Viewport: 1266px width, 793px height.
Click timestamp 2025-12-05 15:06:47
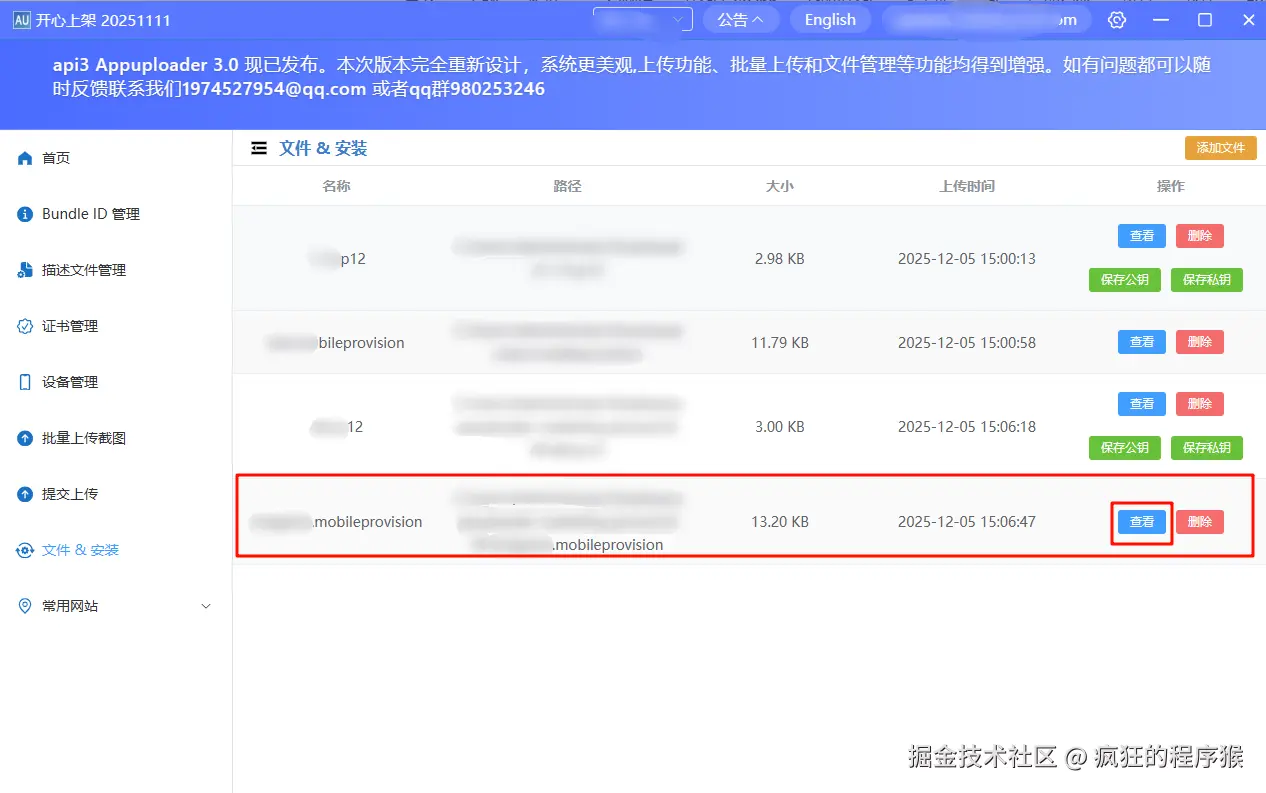(967, 522)
